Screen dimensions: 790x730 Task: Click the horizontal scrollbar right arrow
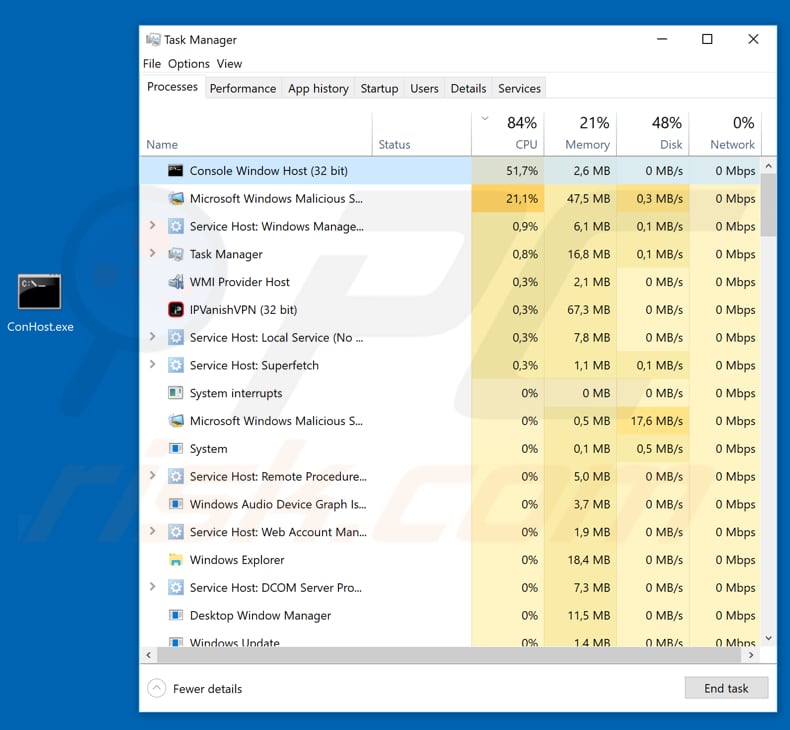click(x=751, y=655)
